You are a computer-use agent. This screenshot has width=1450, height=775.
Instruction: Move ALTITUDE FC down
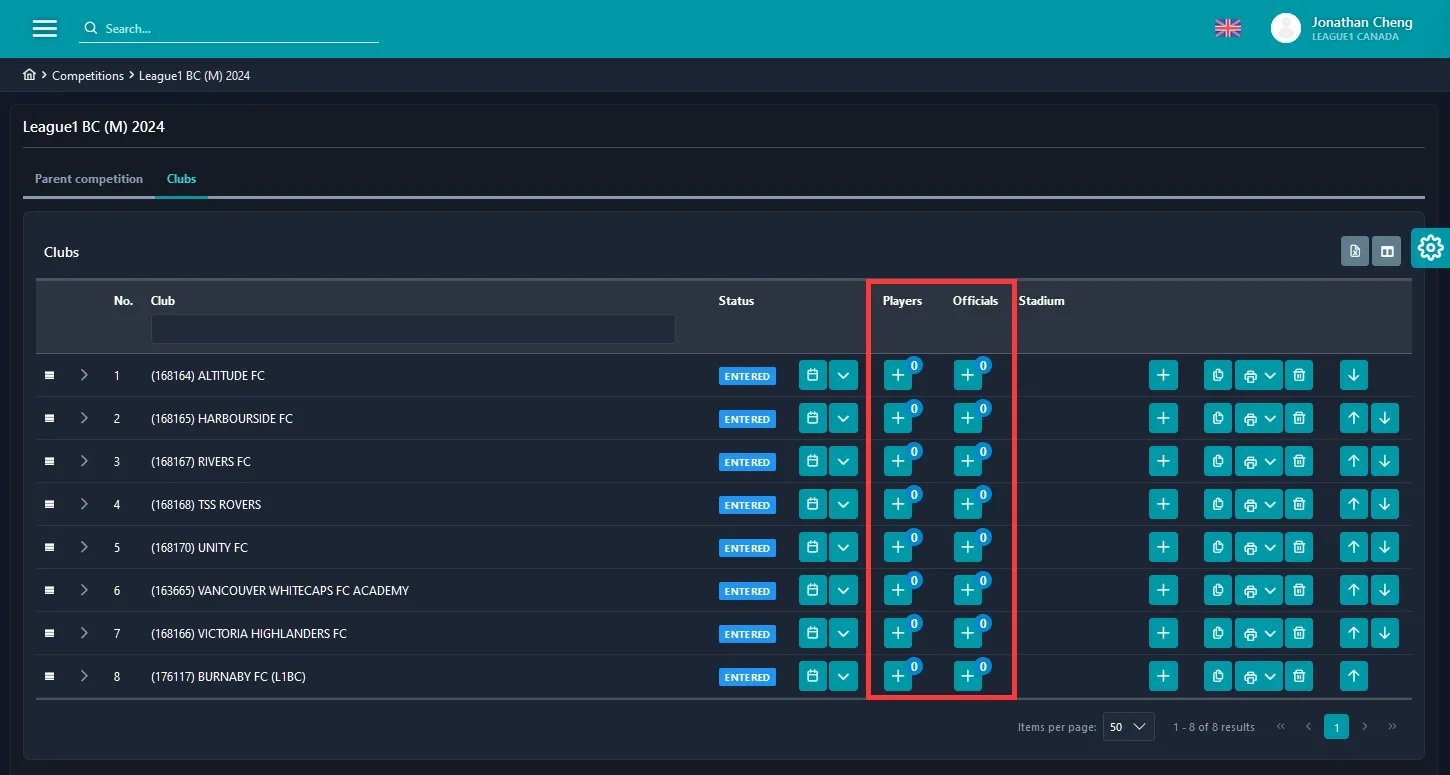coord(1354,375)
